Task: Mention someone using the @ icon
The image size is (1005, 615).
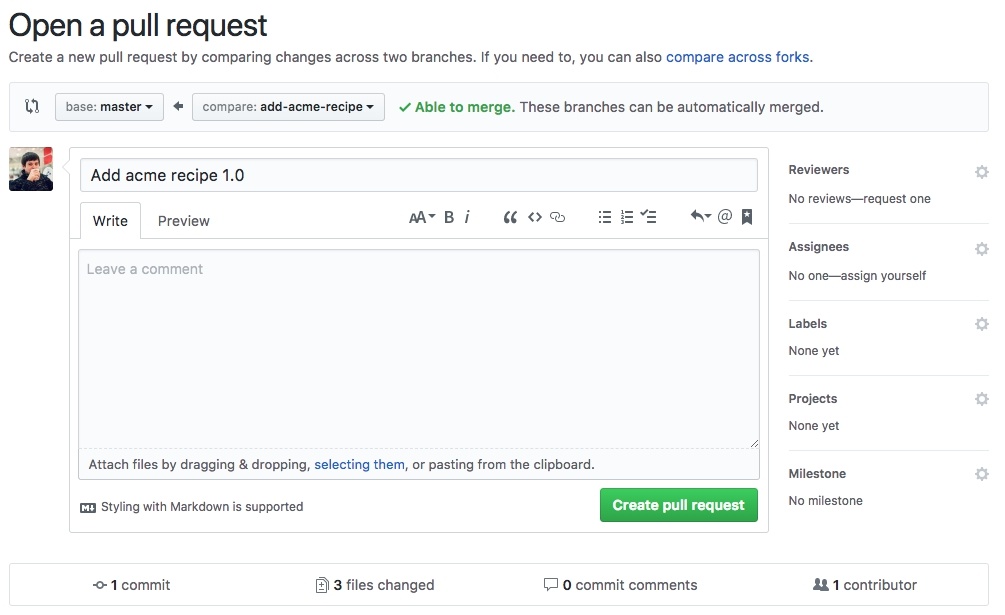Action: click(x=724, y=216)
